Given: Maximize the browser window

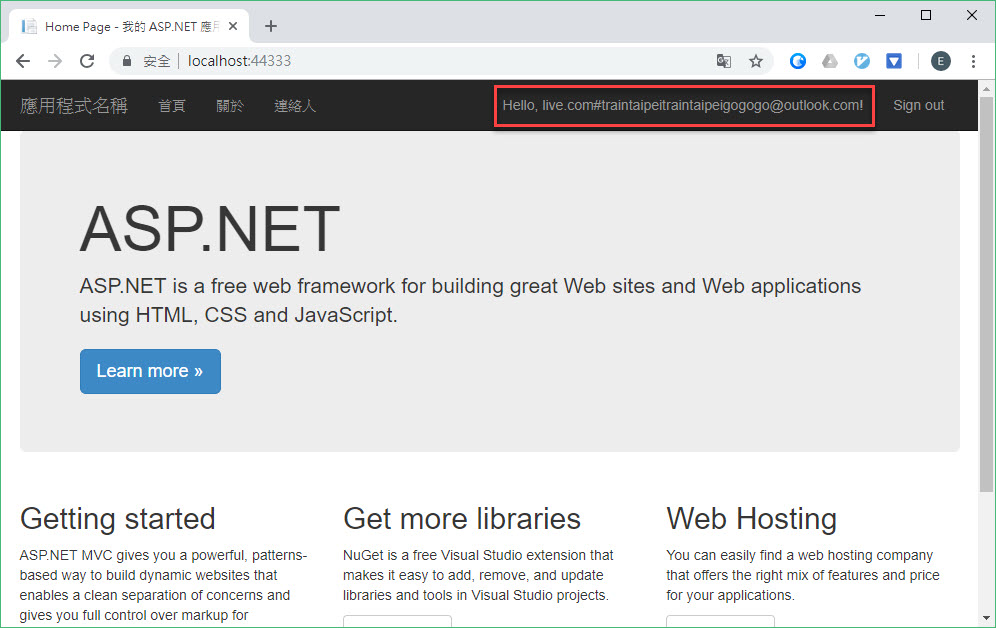Looking at the screenshot, I should click(926, 15).
